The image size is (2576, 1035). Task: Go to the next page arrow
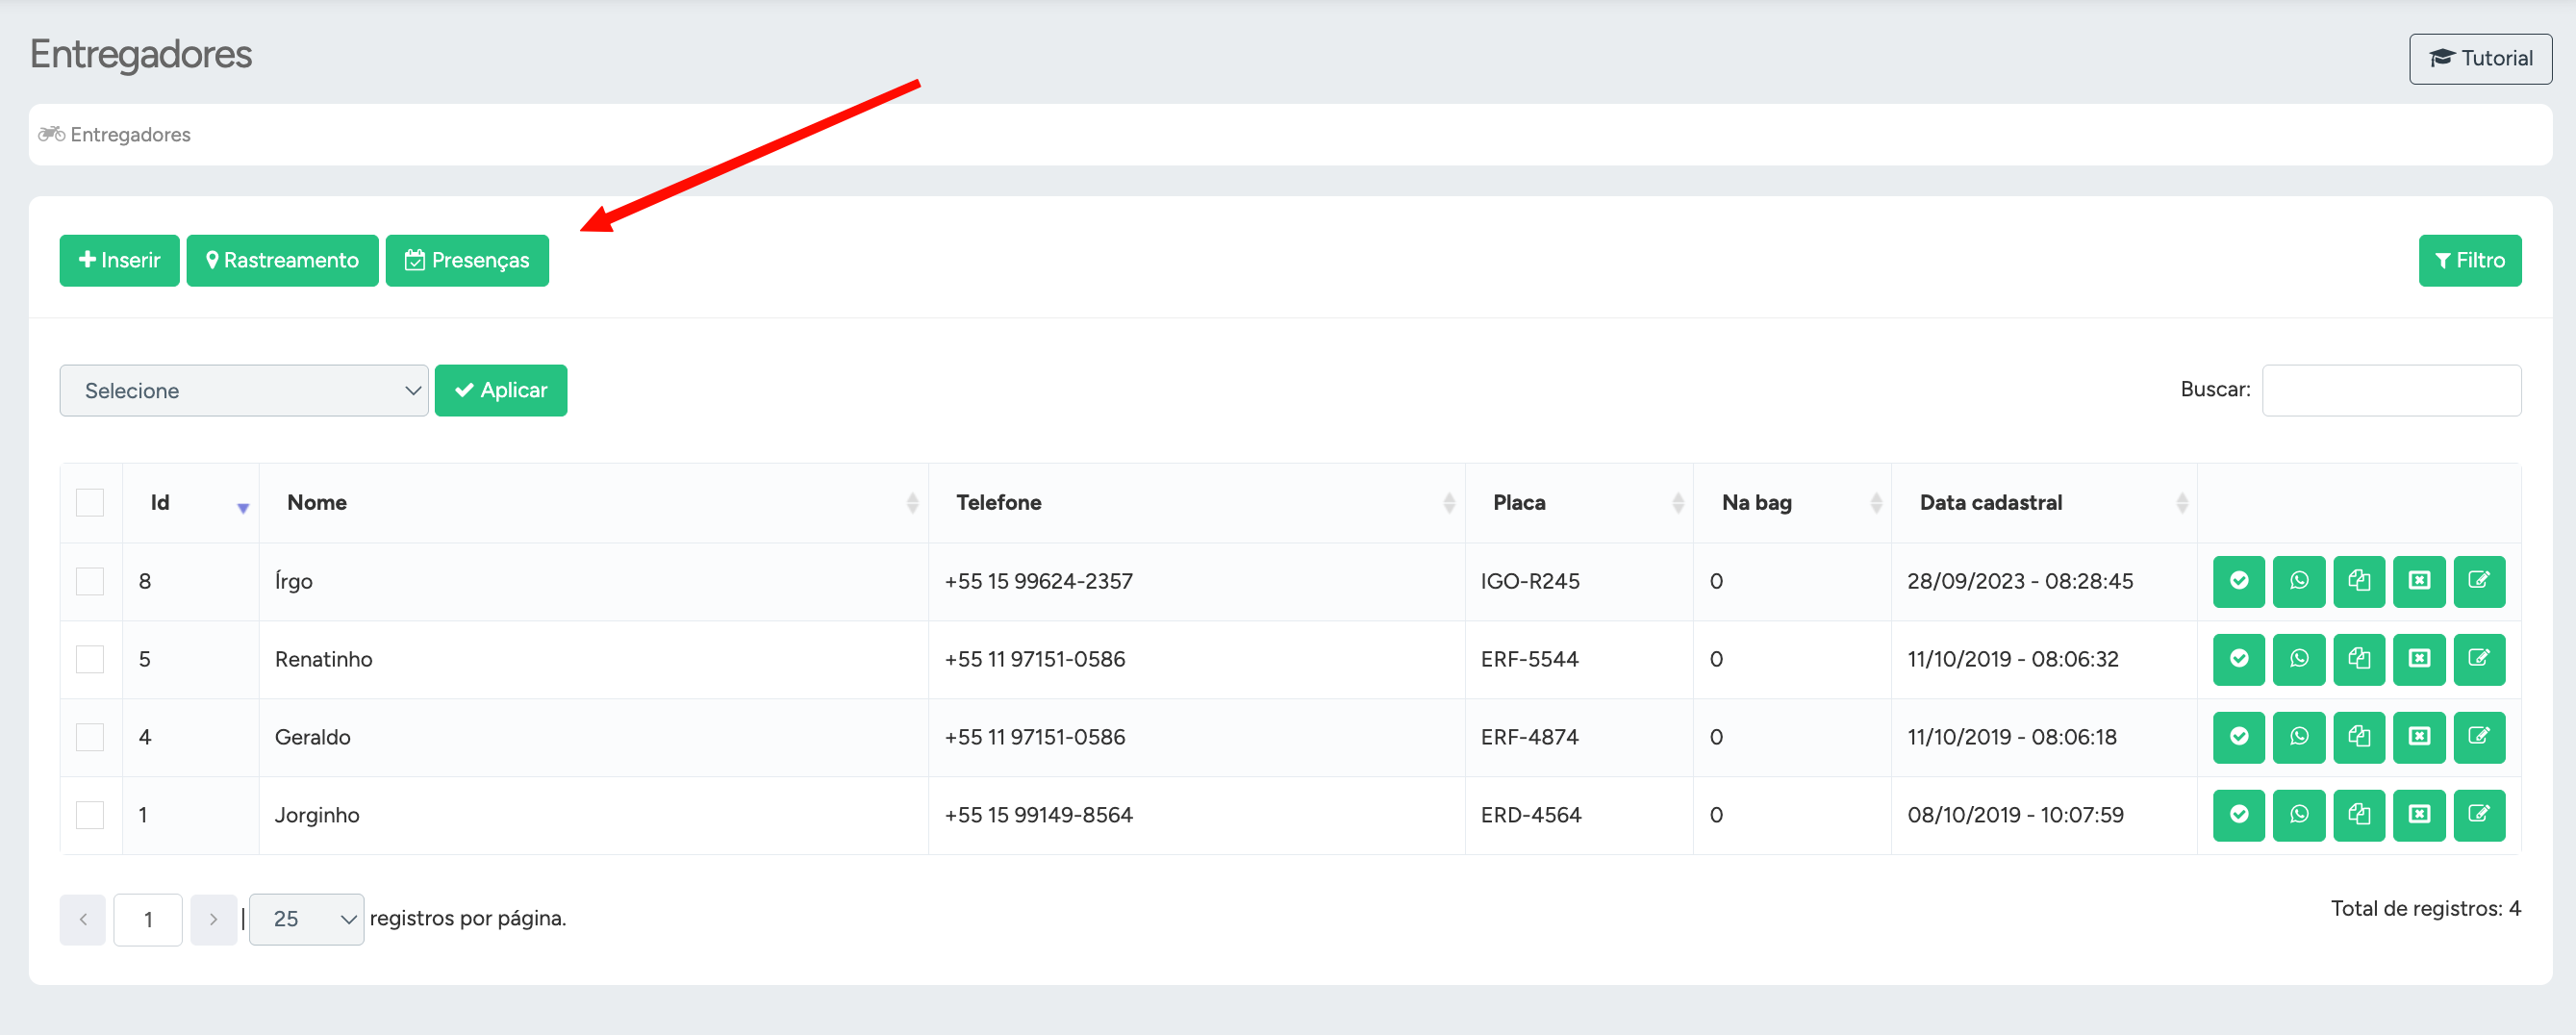[213, 919]
